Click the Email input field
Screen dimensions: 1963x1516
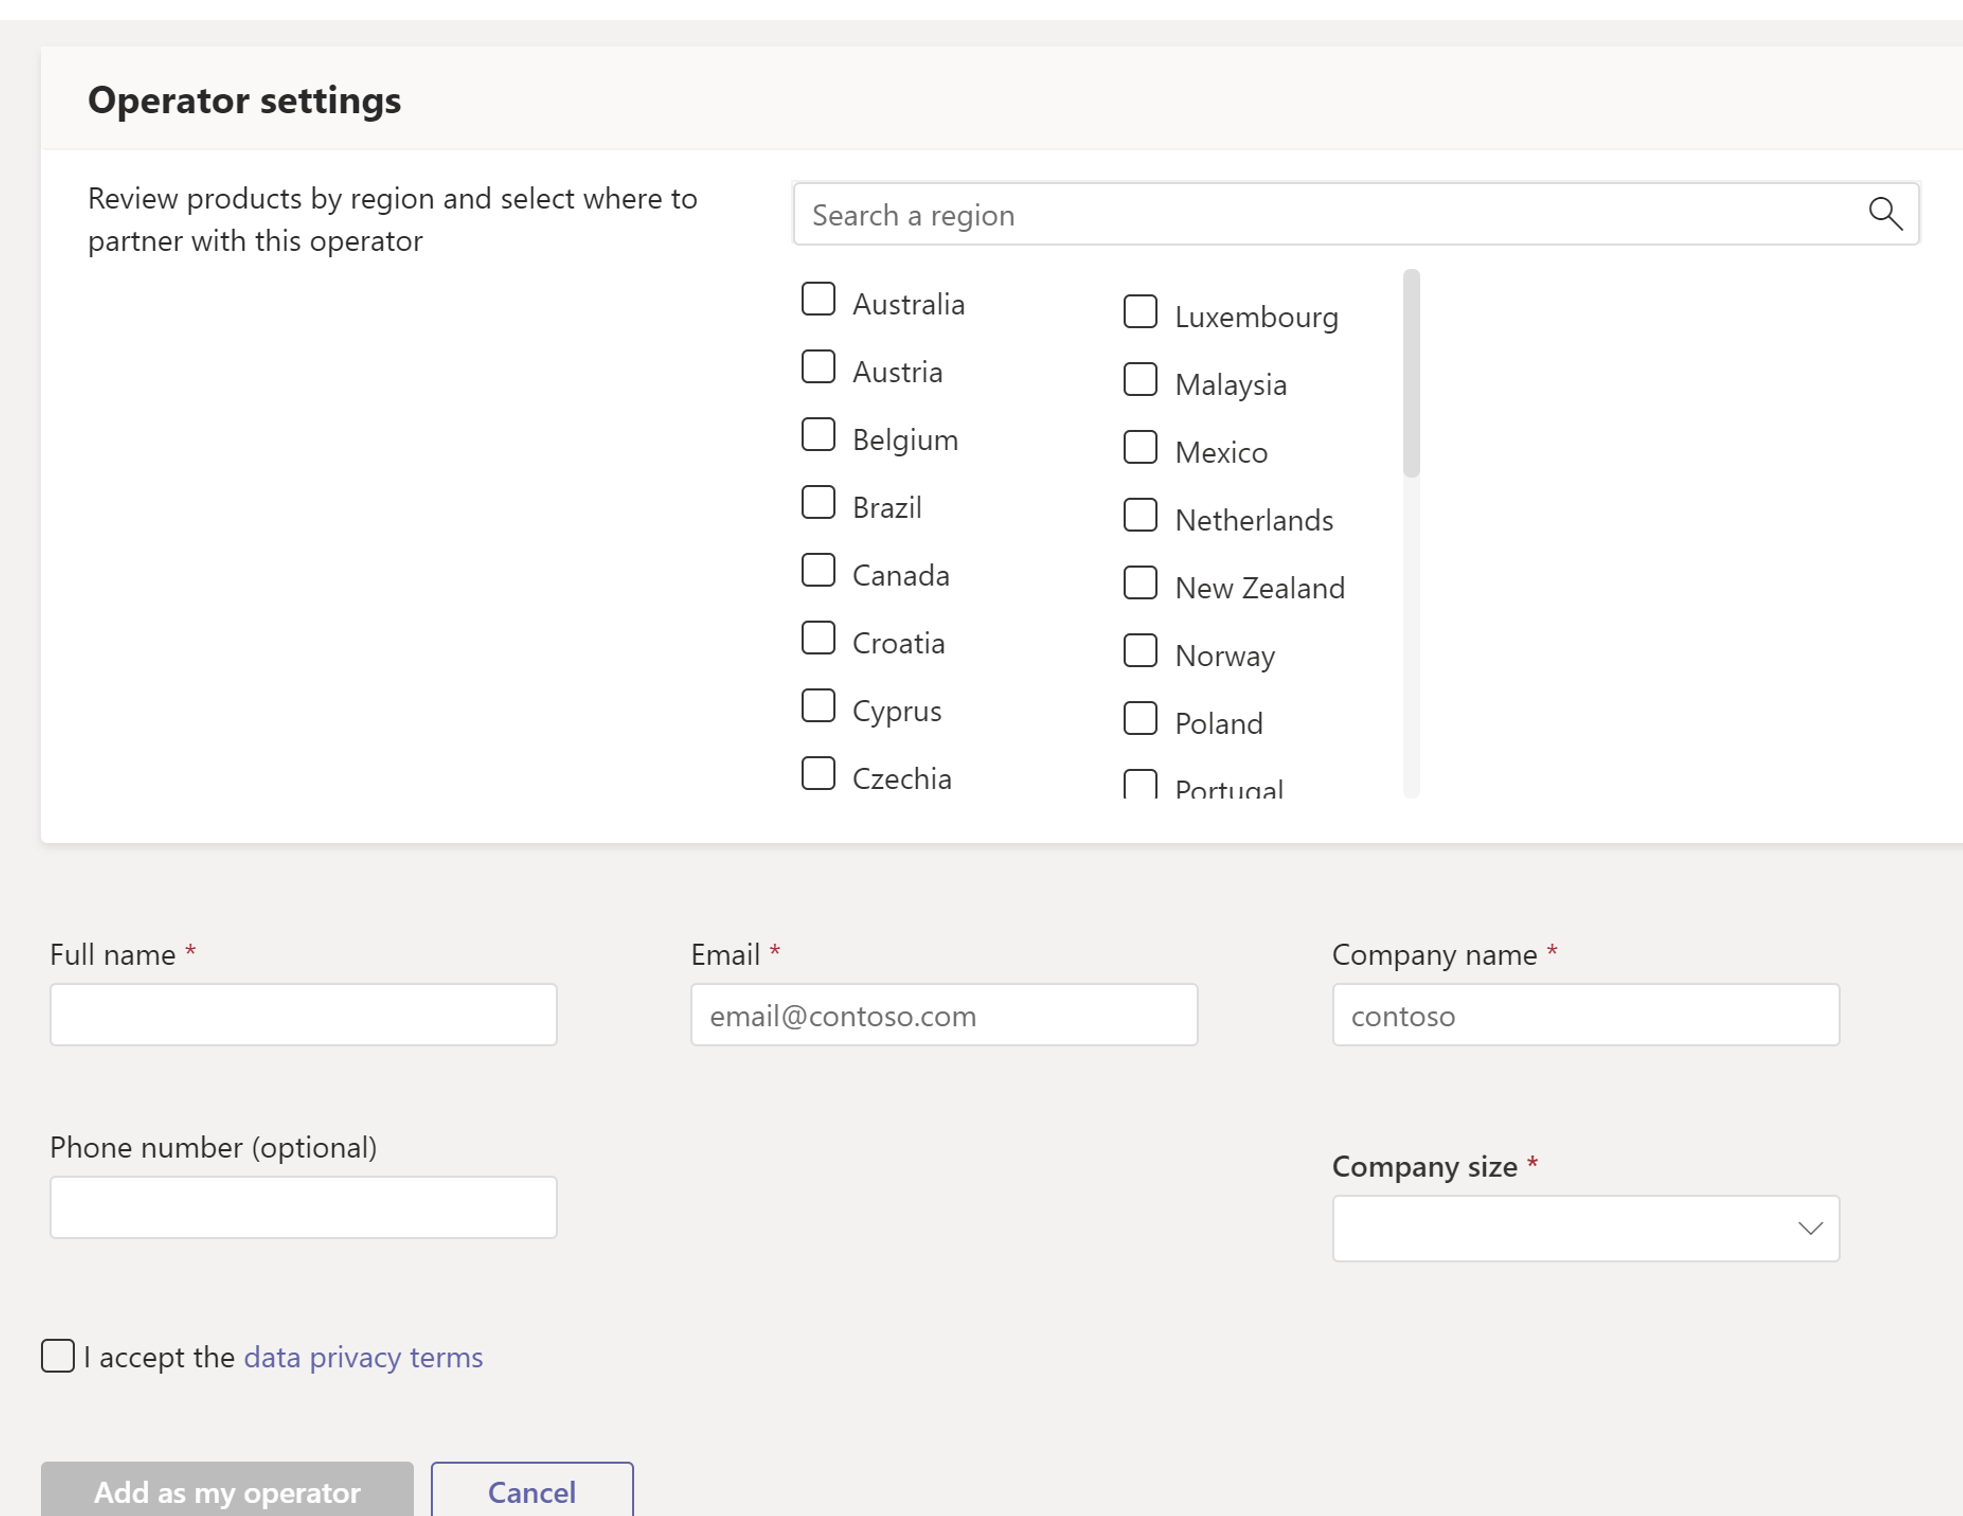point(943,1015)
